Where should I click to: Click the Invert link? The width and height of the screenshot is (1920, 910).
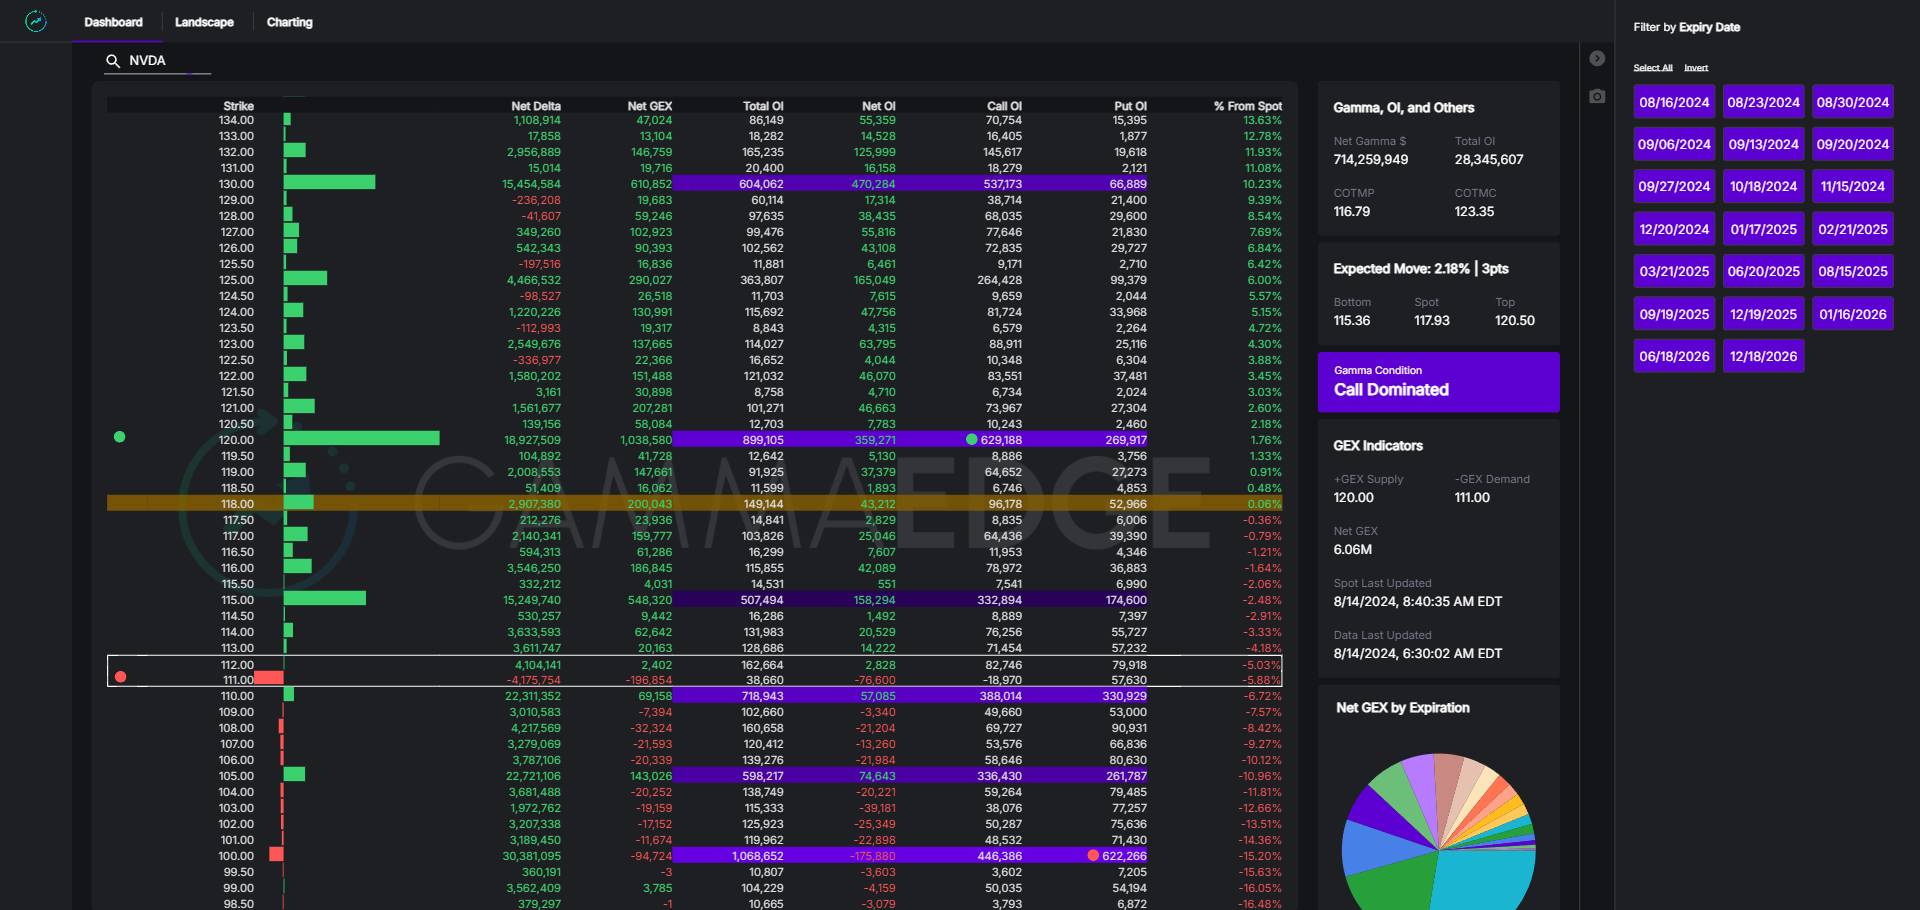1696,68
